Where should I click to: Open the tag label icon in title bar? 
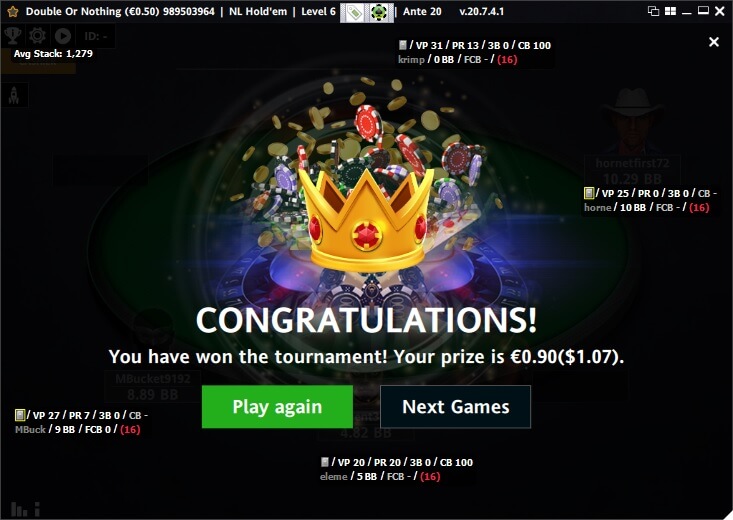point(353,12)
